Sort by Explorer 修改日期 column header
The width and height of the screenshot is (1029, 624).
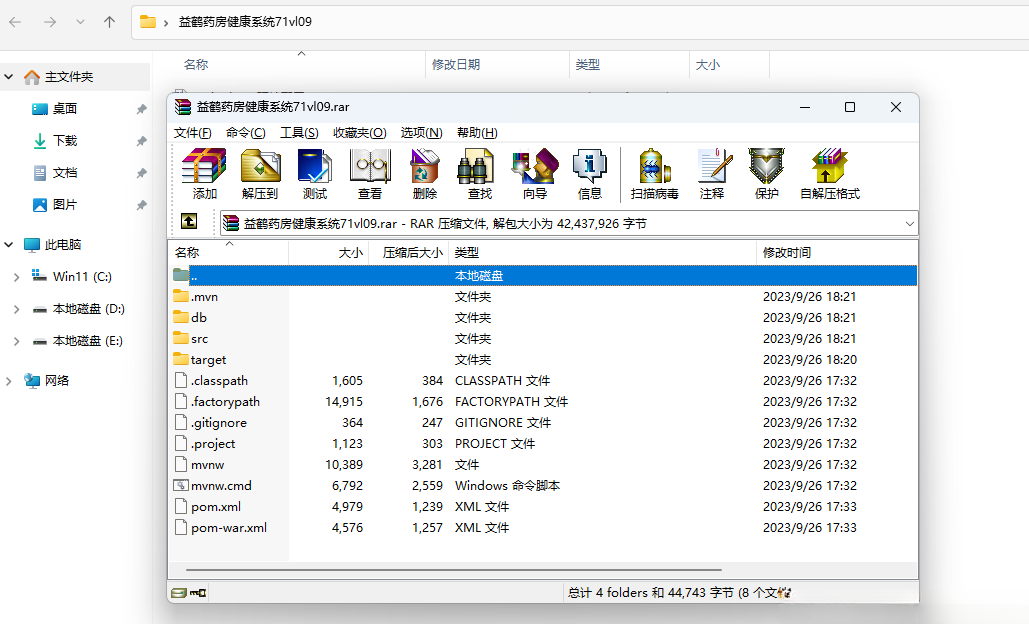click(x=497, y=65)
